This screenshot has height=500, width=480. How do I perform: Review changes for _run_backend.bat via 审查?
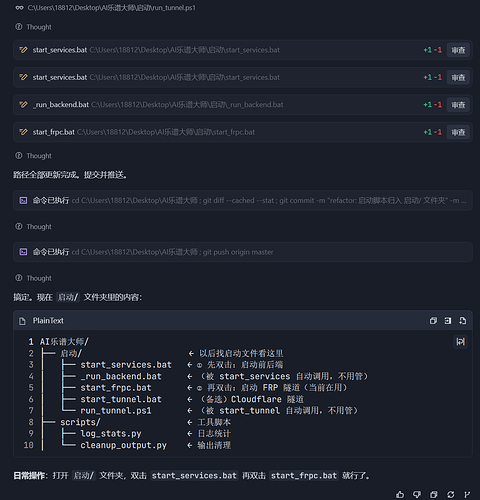(x=458, y=105)
